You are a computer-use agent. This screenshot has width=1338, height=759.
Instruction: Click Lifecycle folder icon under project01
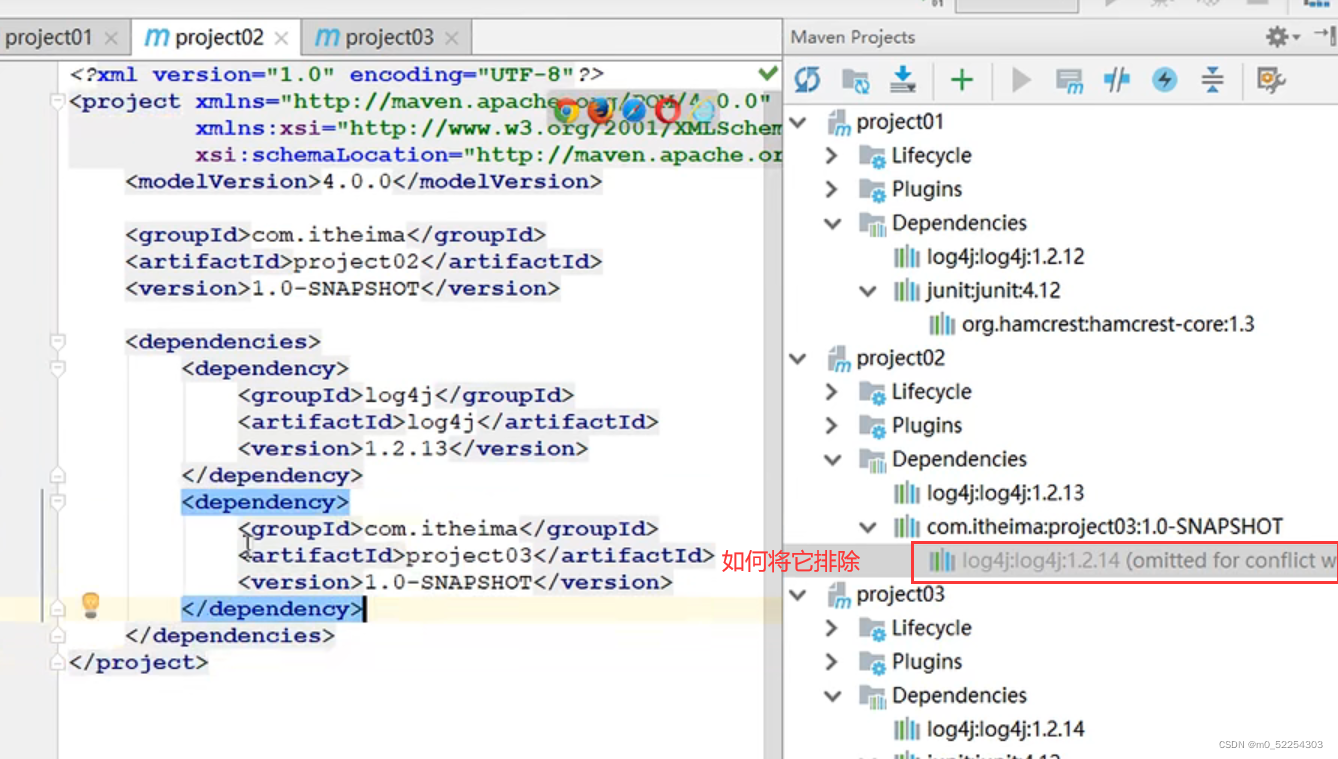[x=873, y=156]
